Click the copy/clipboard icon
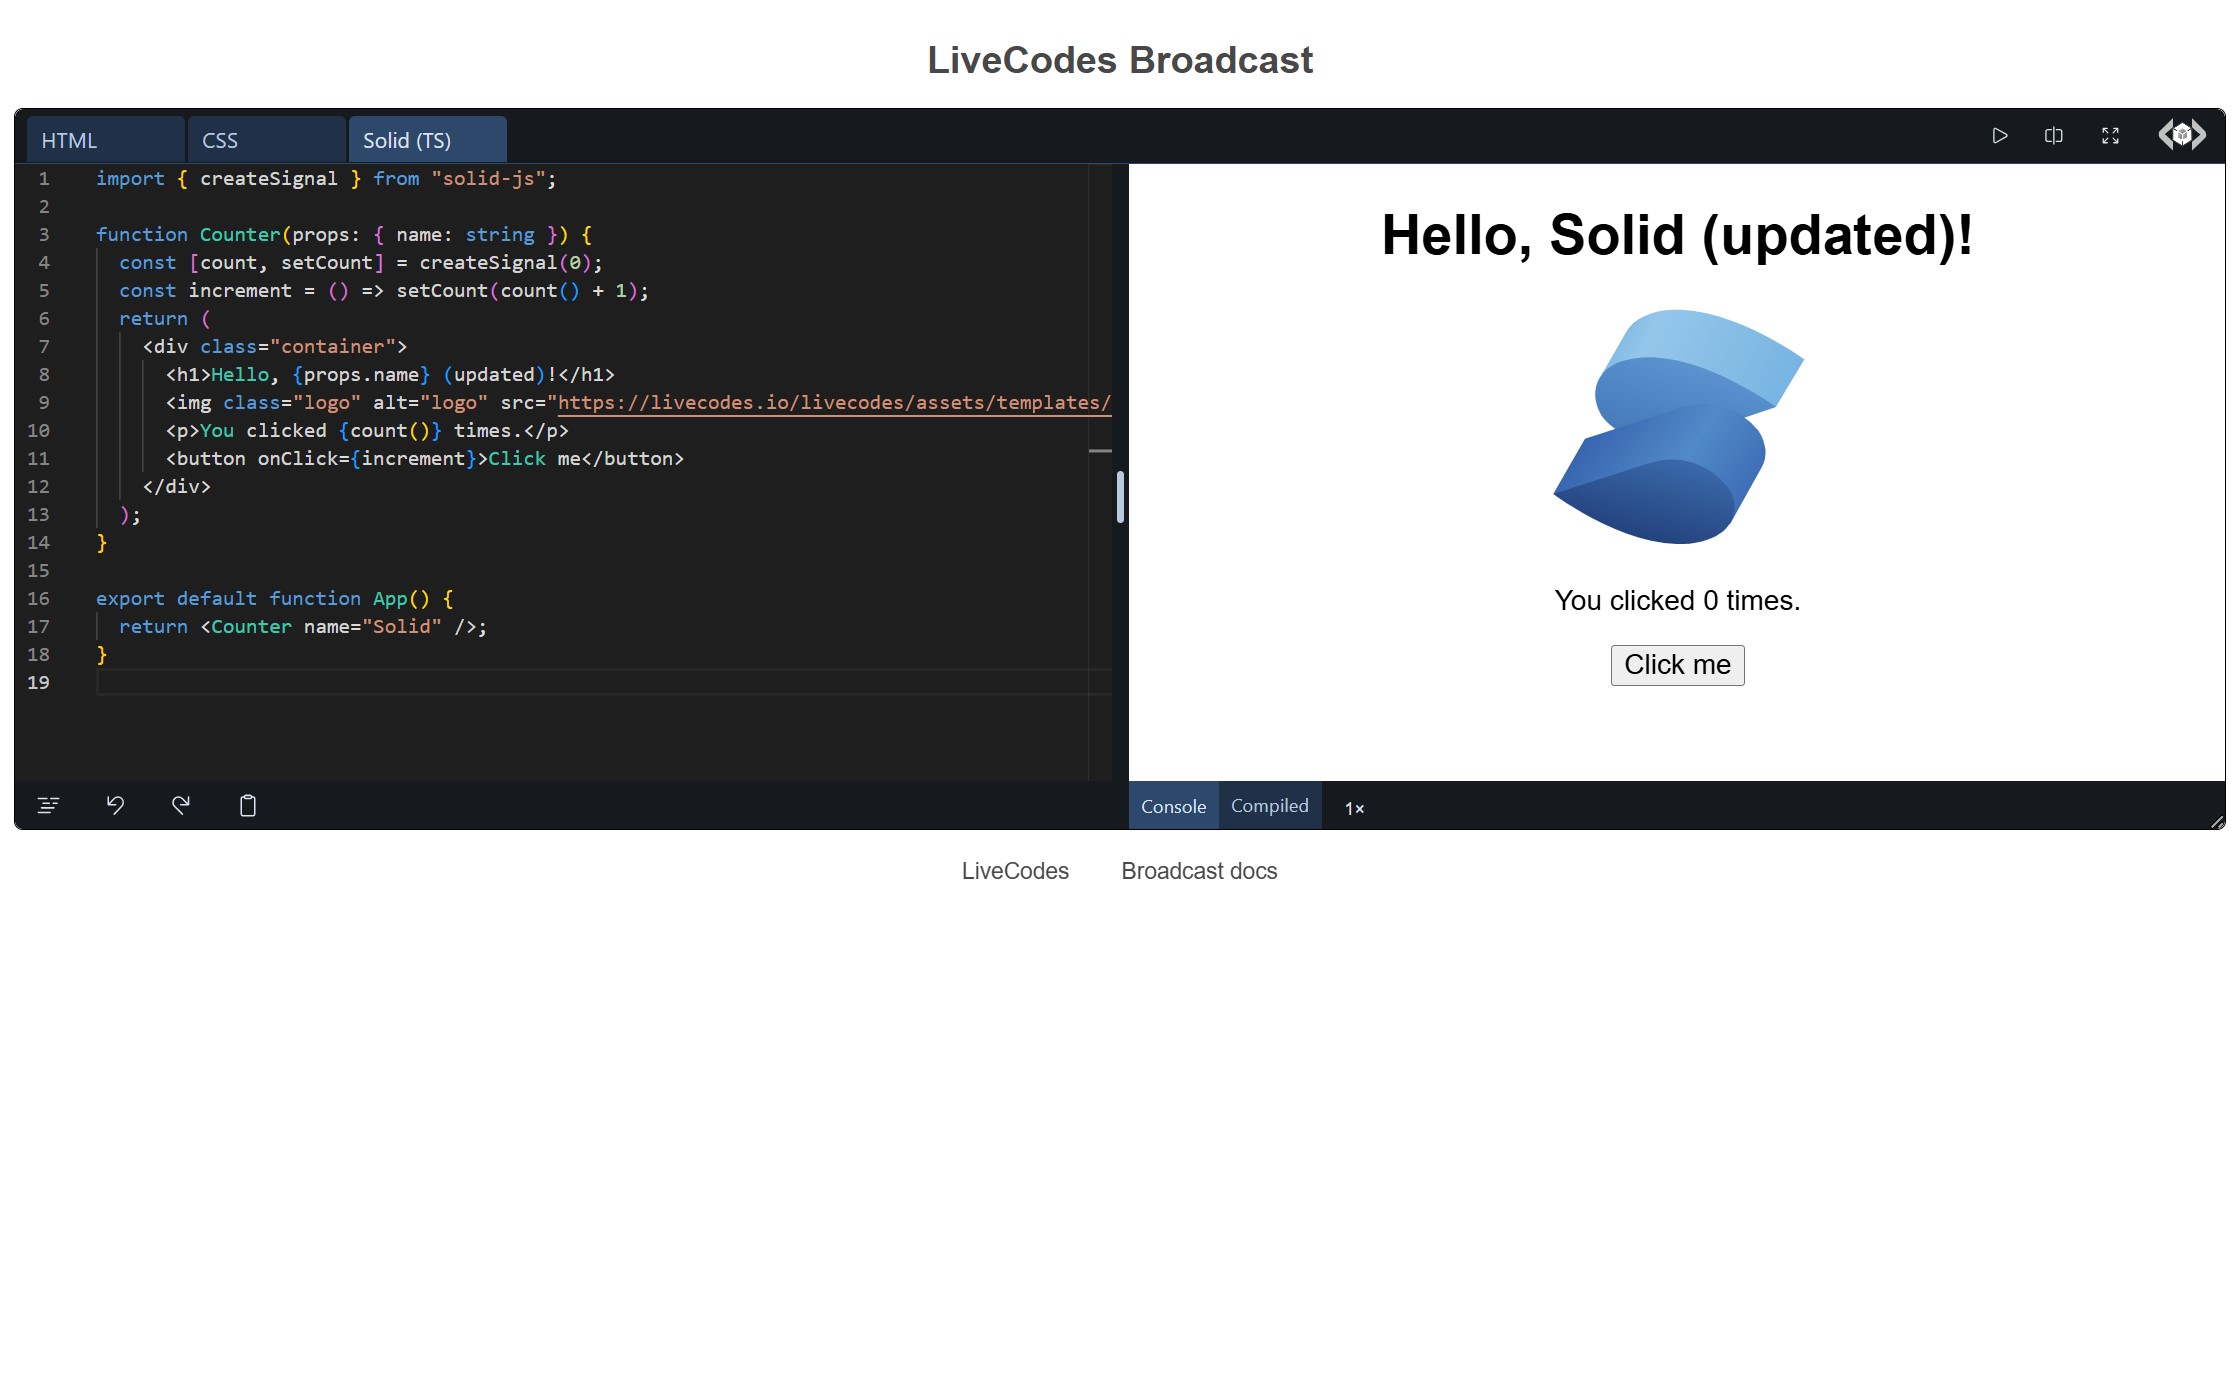Viewport: 2240px width, 1400px height. pos(248,803)
